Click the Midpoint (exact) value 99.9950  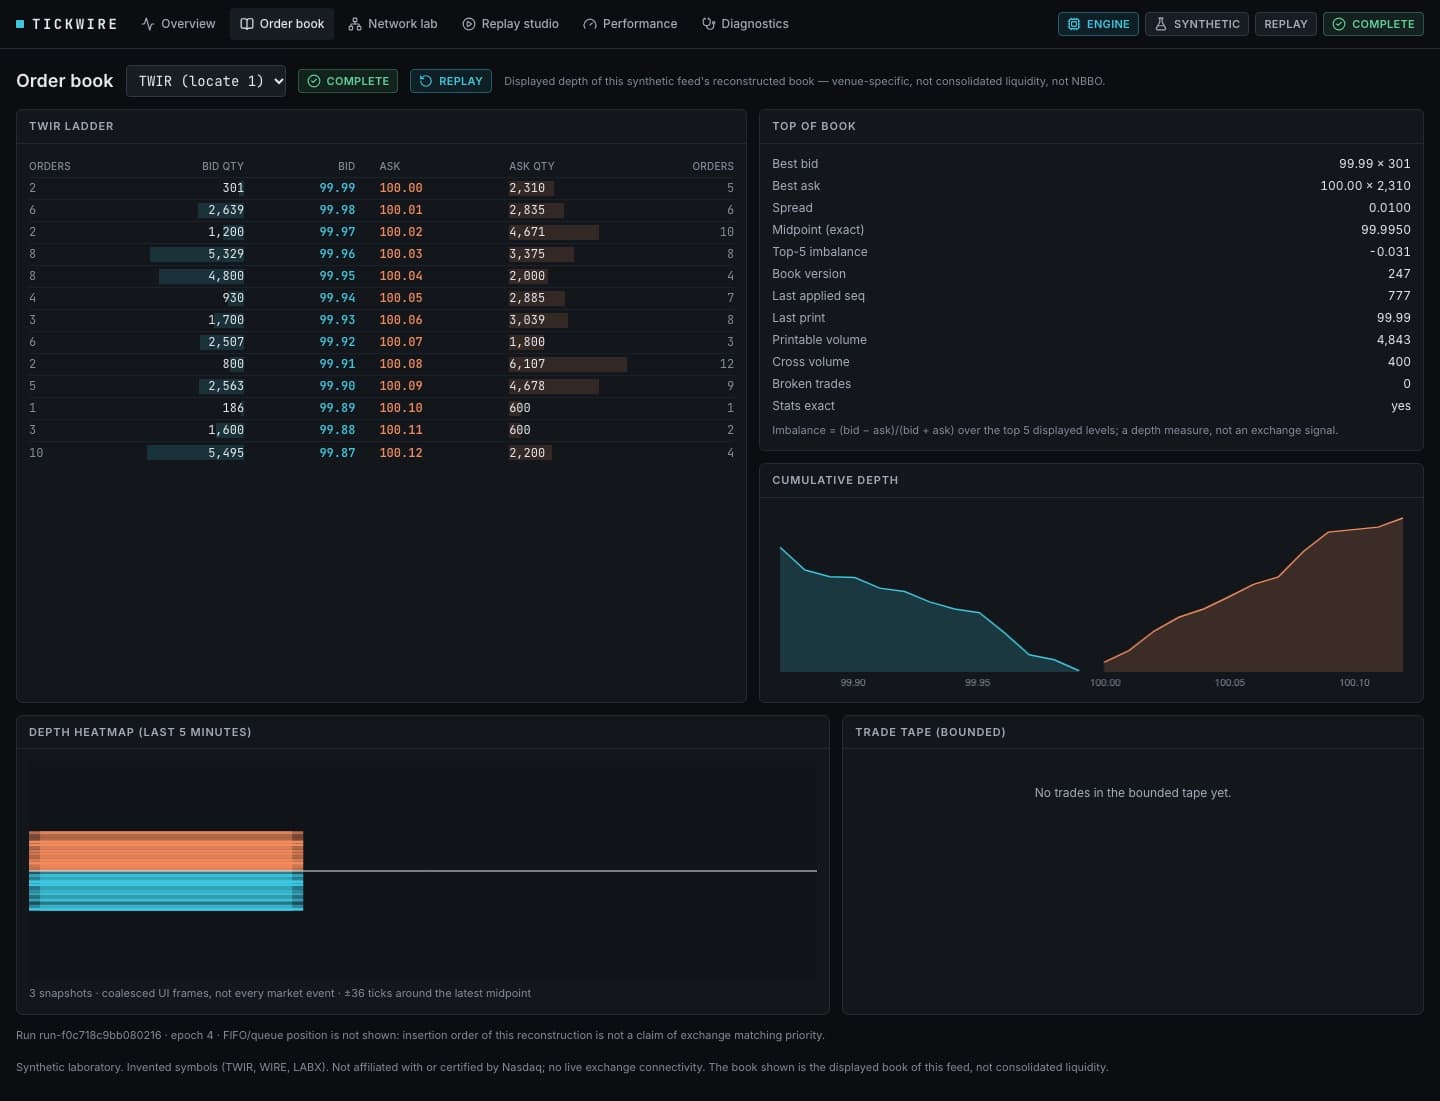pyautogui.click(x=1386, y=230)
